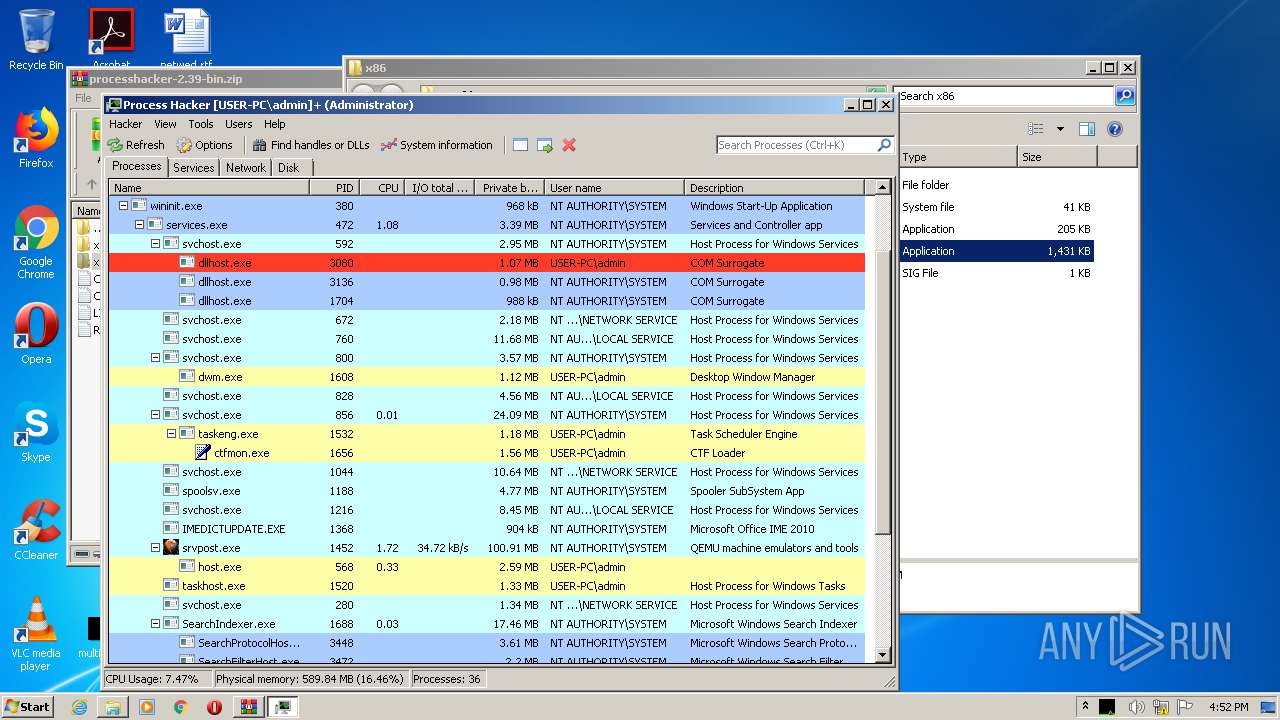Click Find handles or DLLs
The image size is (1280, 720).
click(311, 145)
